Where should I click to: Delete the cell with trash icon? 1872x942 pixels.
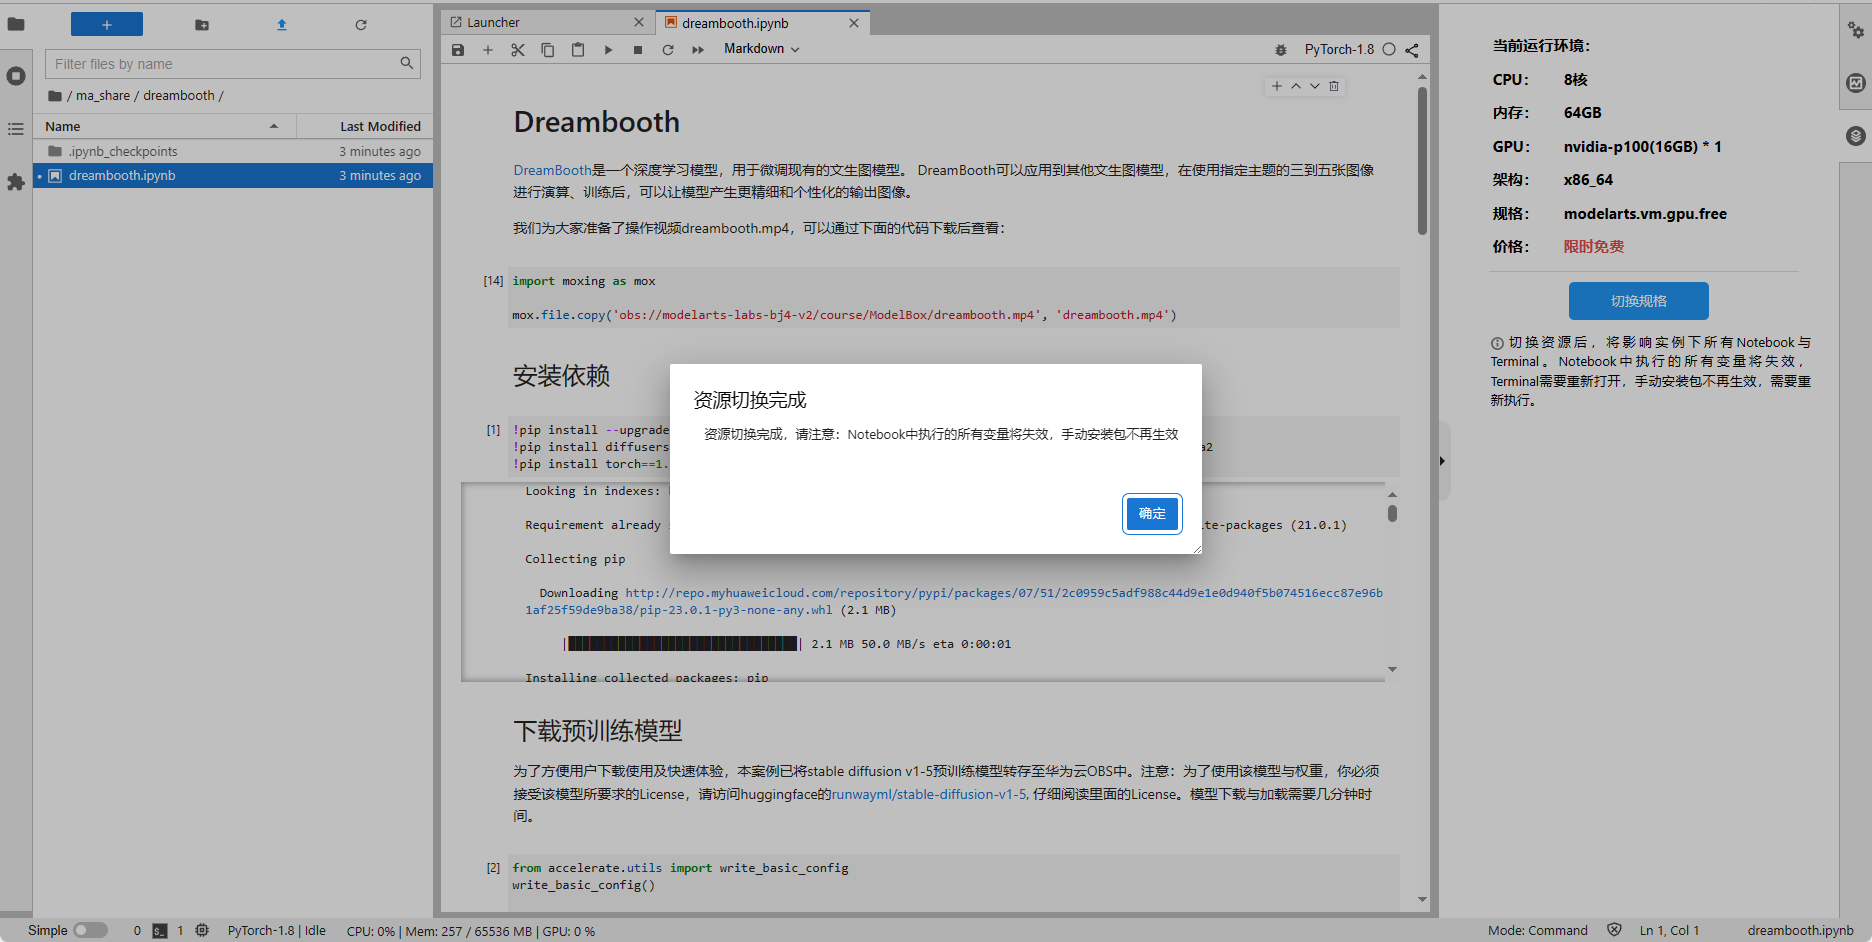click(x=1334, y=86)
